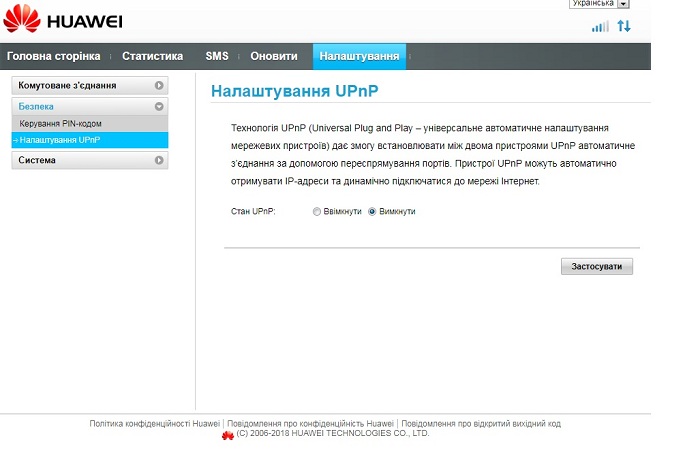Click the Комутоване з'єднання label

coord(67,85)
